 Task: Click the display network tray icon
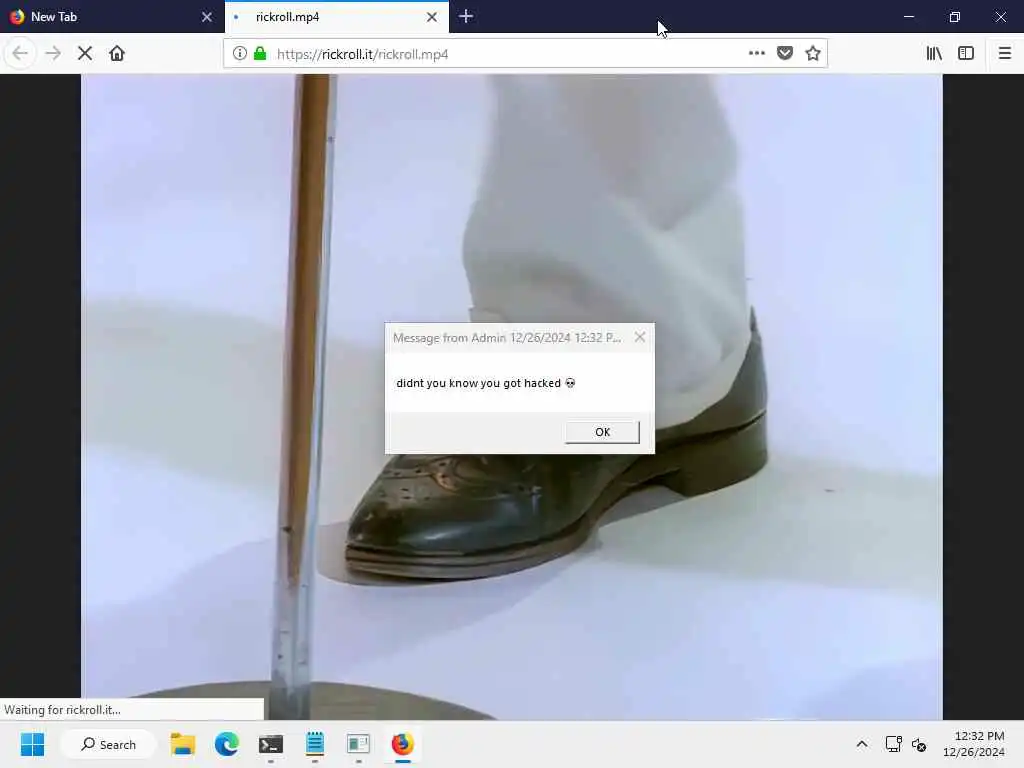click(x=893, y=744)
